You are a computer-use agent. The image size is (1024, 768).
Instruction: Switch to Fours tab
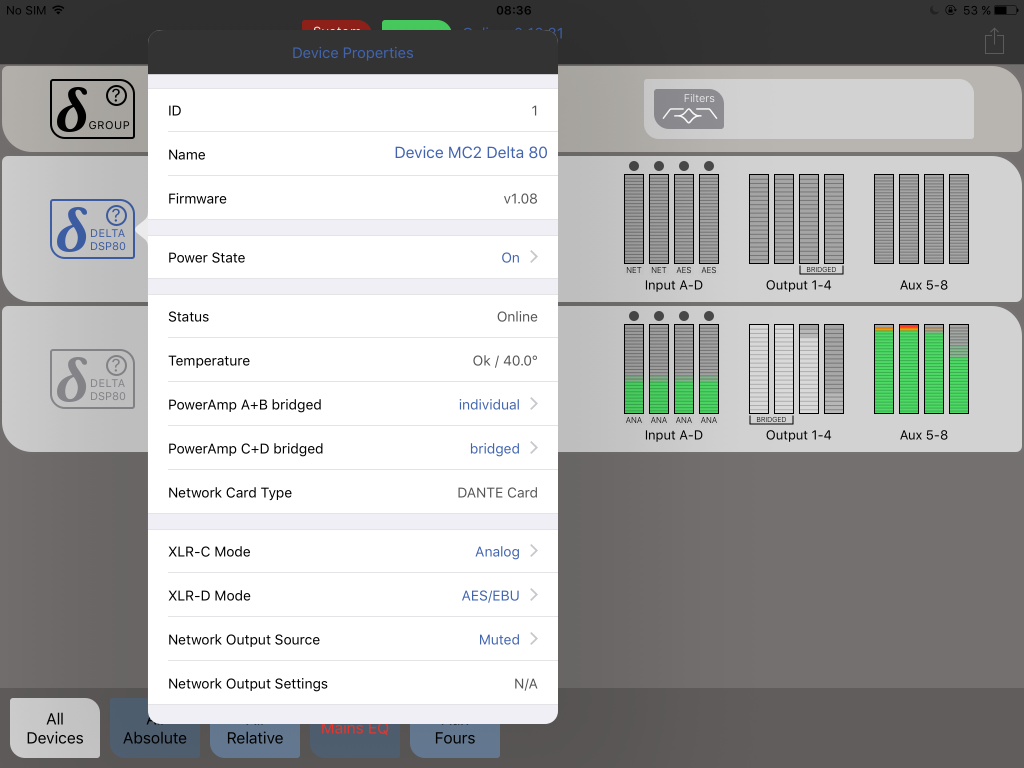[455, 740]
